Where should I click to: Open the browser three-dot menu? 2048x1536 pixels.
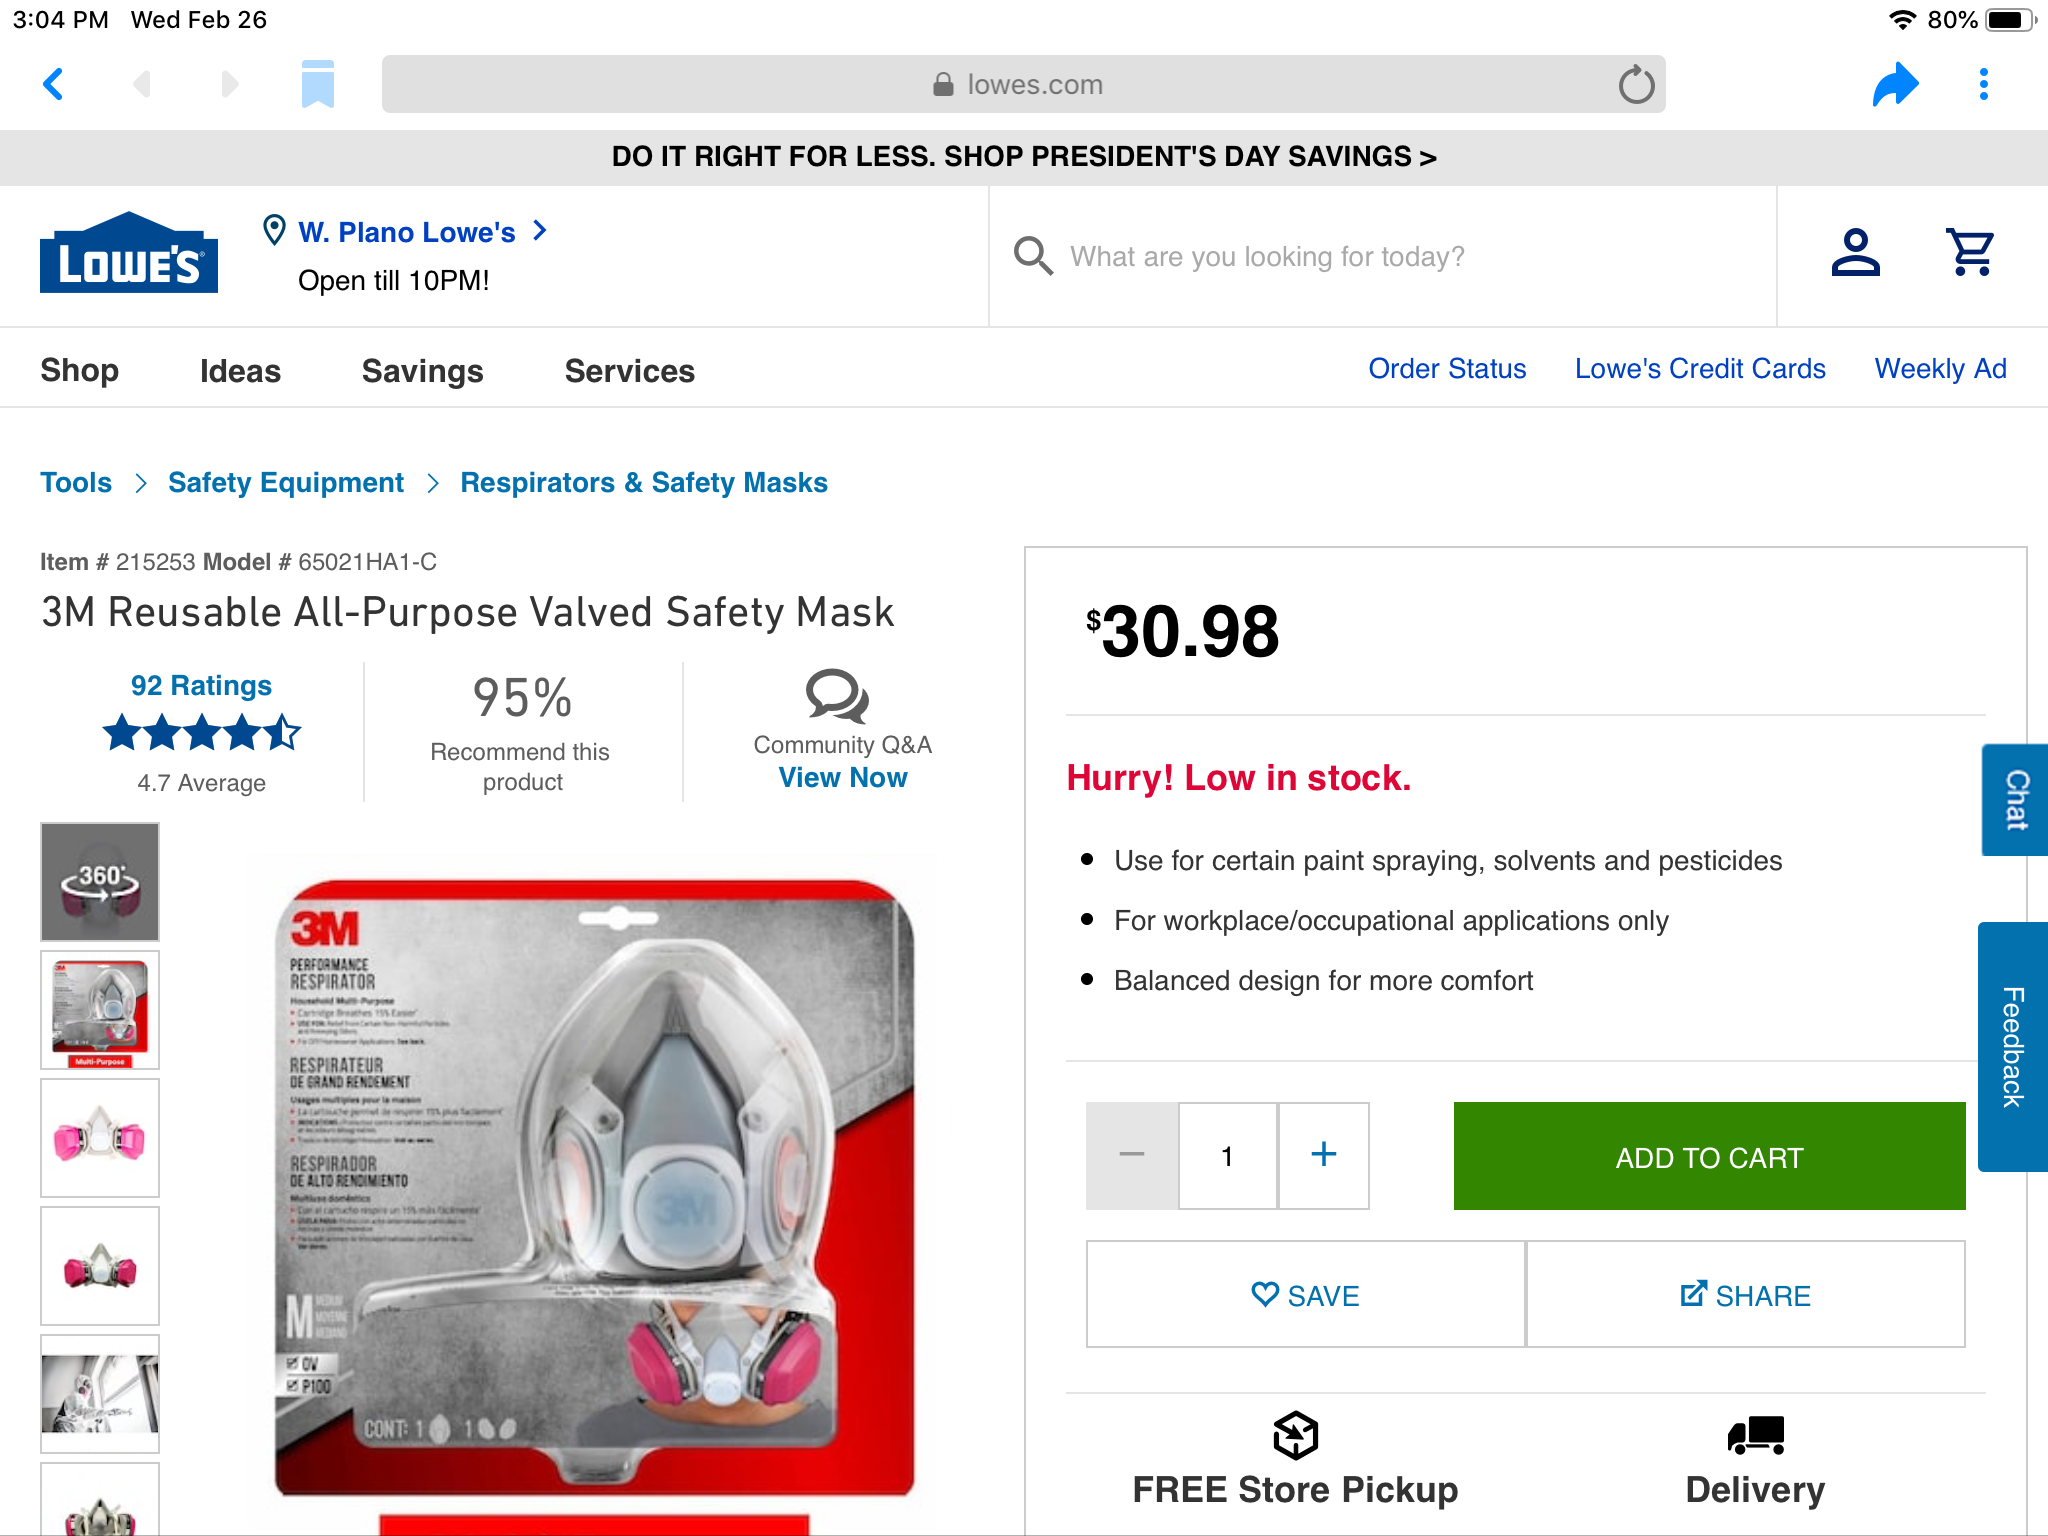pos(1984,84)
